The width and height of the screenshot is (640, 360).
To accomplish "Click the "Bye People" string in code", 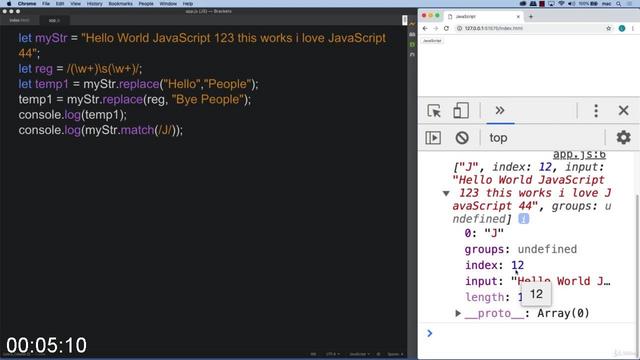I will (207, 99).
